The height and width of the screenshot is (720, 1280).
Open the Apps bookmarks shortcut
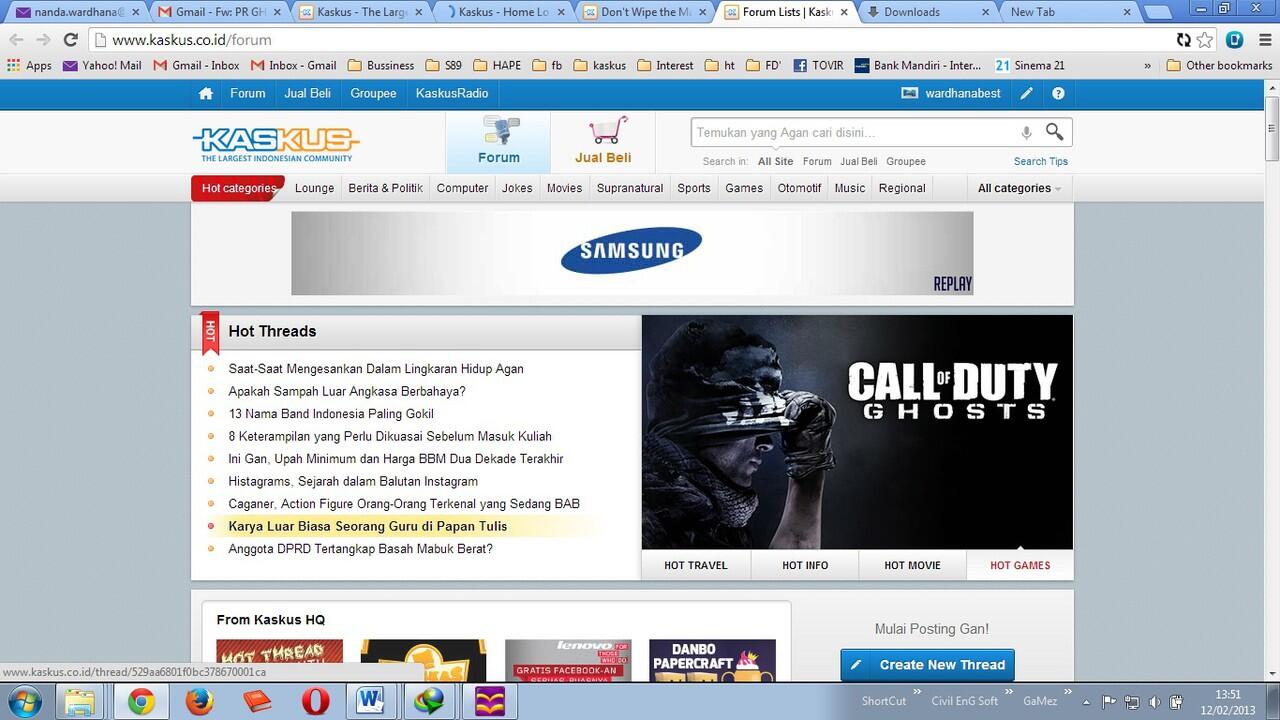point(29,65)
